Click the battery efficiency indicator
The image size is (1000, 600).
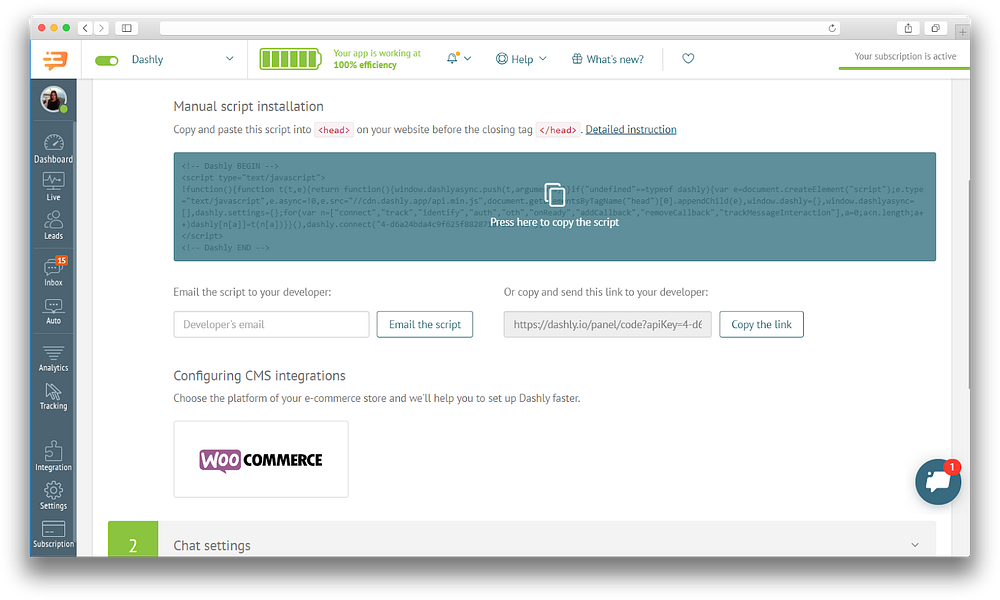(290, 59)
